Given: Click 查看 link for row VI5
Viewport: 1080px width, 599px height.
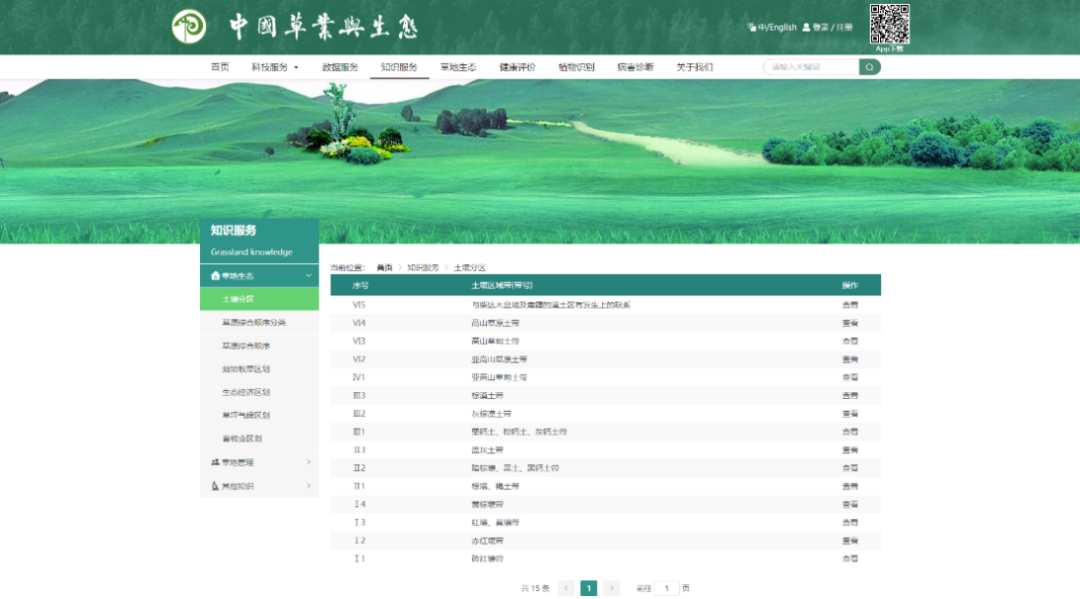Looking at the screenshot, I should tap(849, 304).
